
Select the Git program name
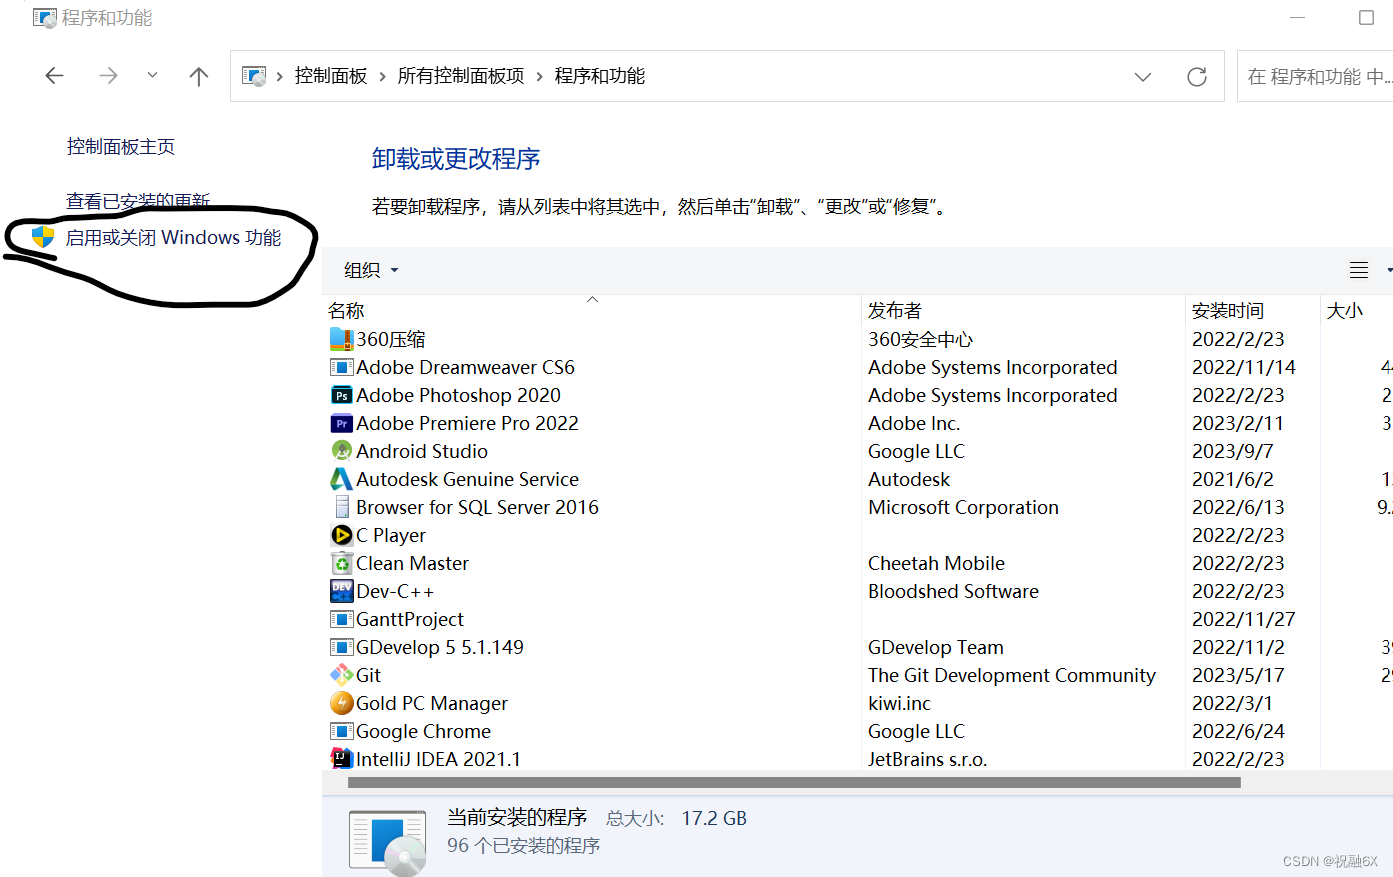point(369,675)
